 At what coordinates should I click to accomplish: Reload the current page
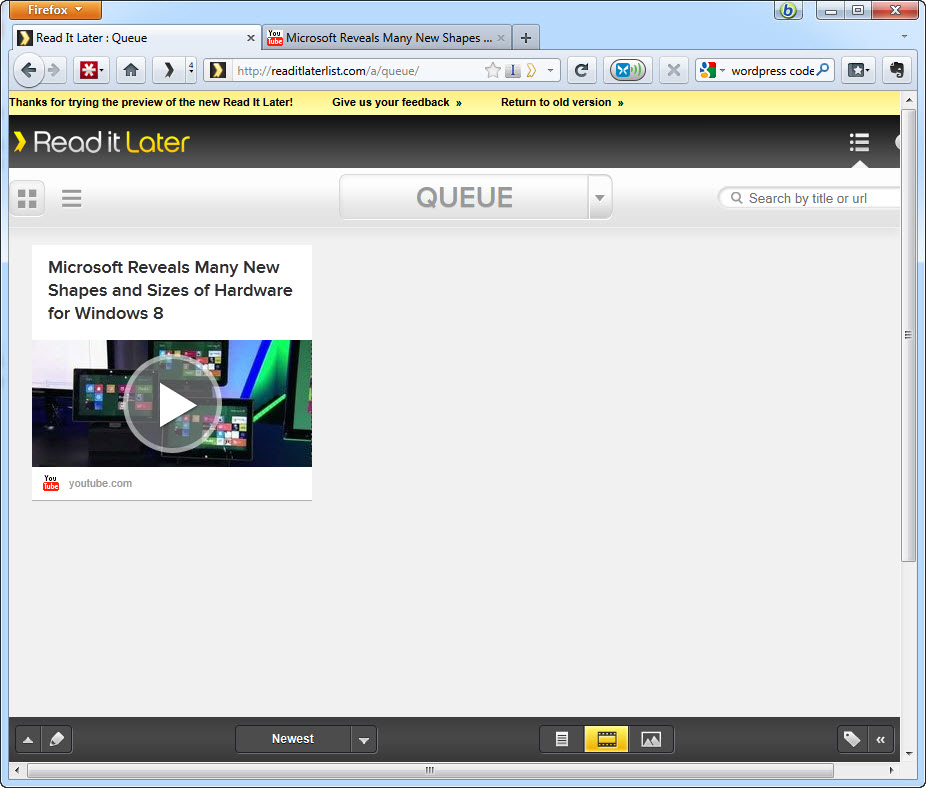[x=582, y=70]
